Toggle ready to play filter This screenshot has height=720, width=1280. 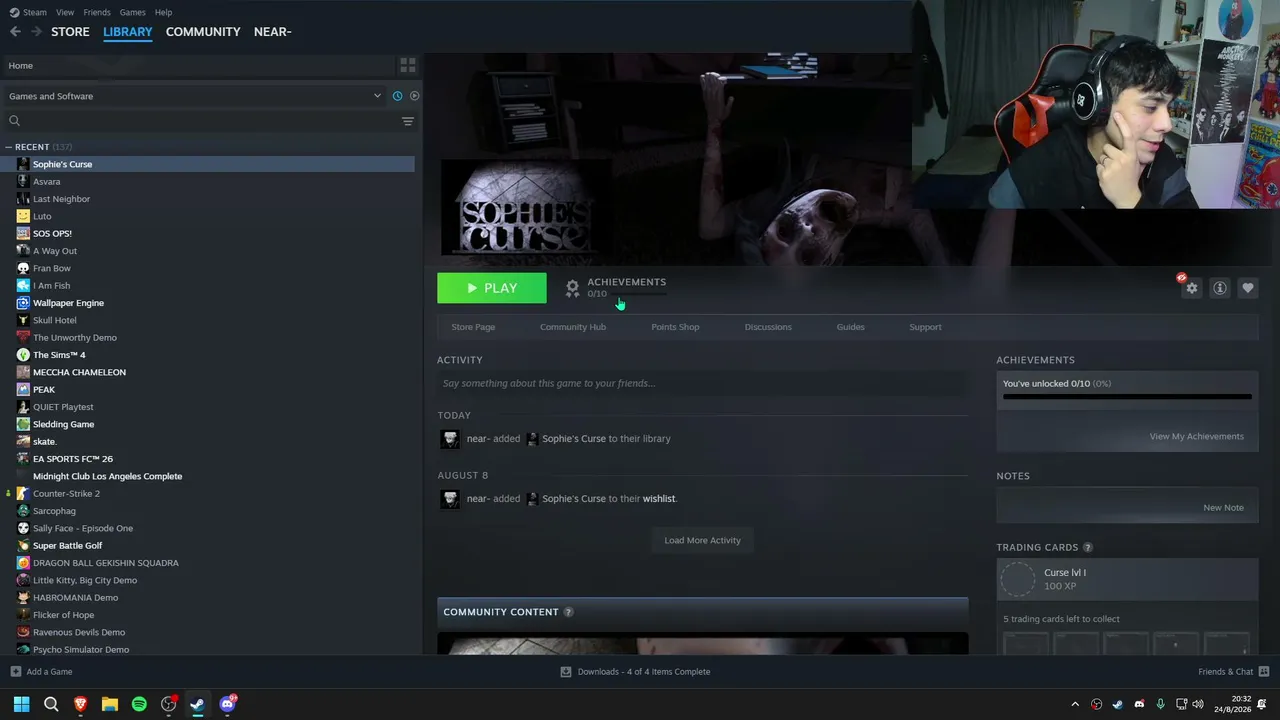(414, 96)
